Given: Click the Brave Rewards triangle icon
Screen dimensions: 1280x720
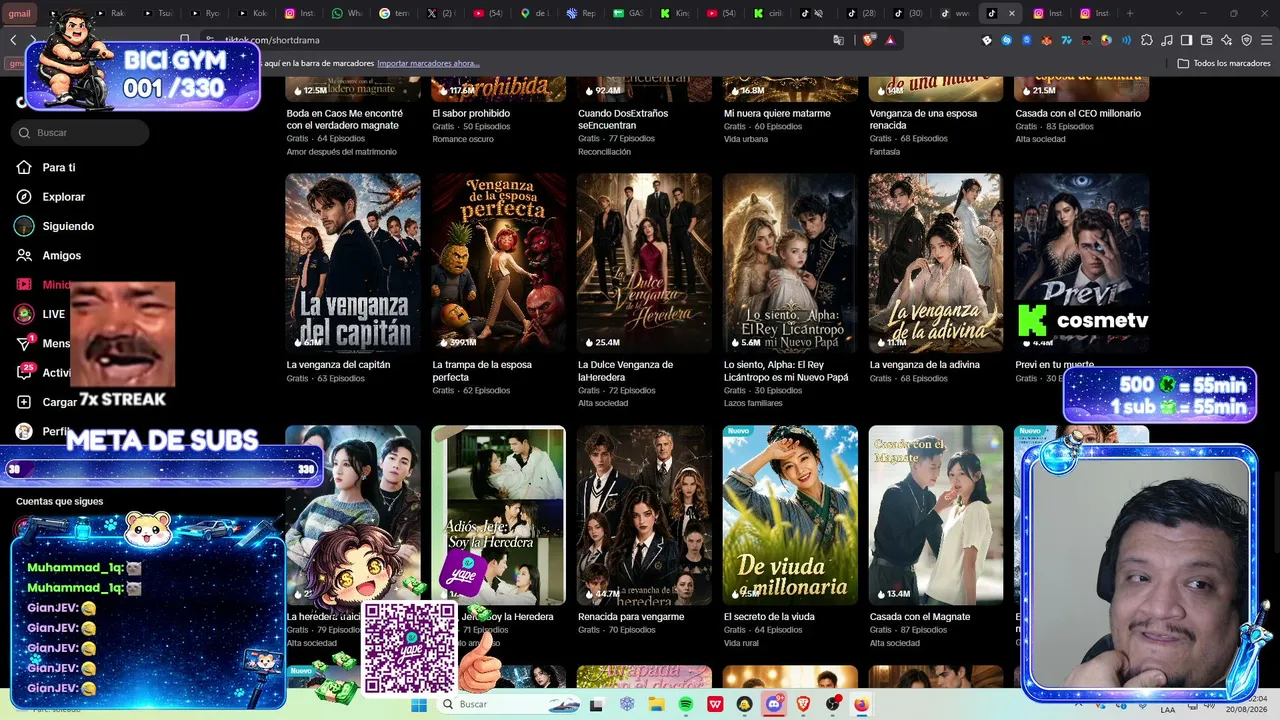Looking at the screenshot, I should coord(889,40).
